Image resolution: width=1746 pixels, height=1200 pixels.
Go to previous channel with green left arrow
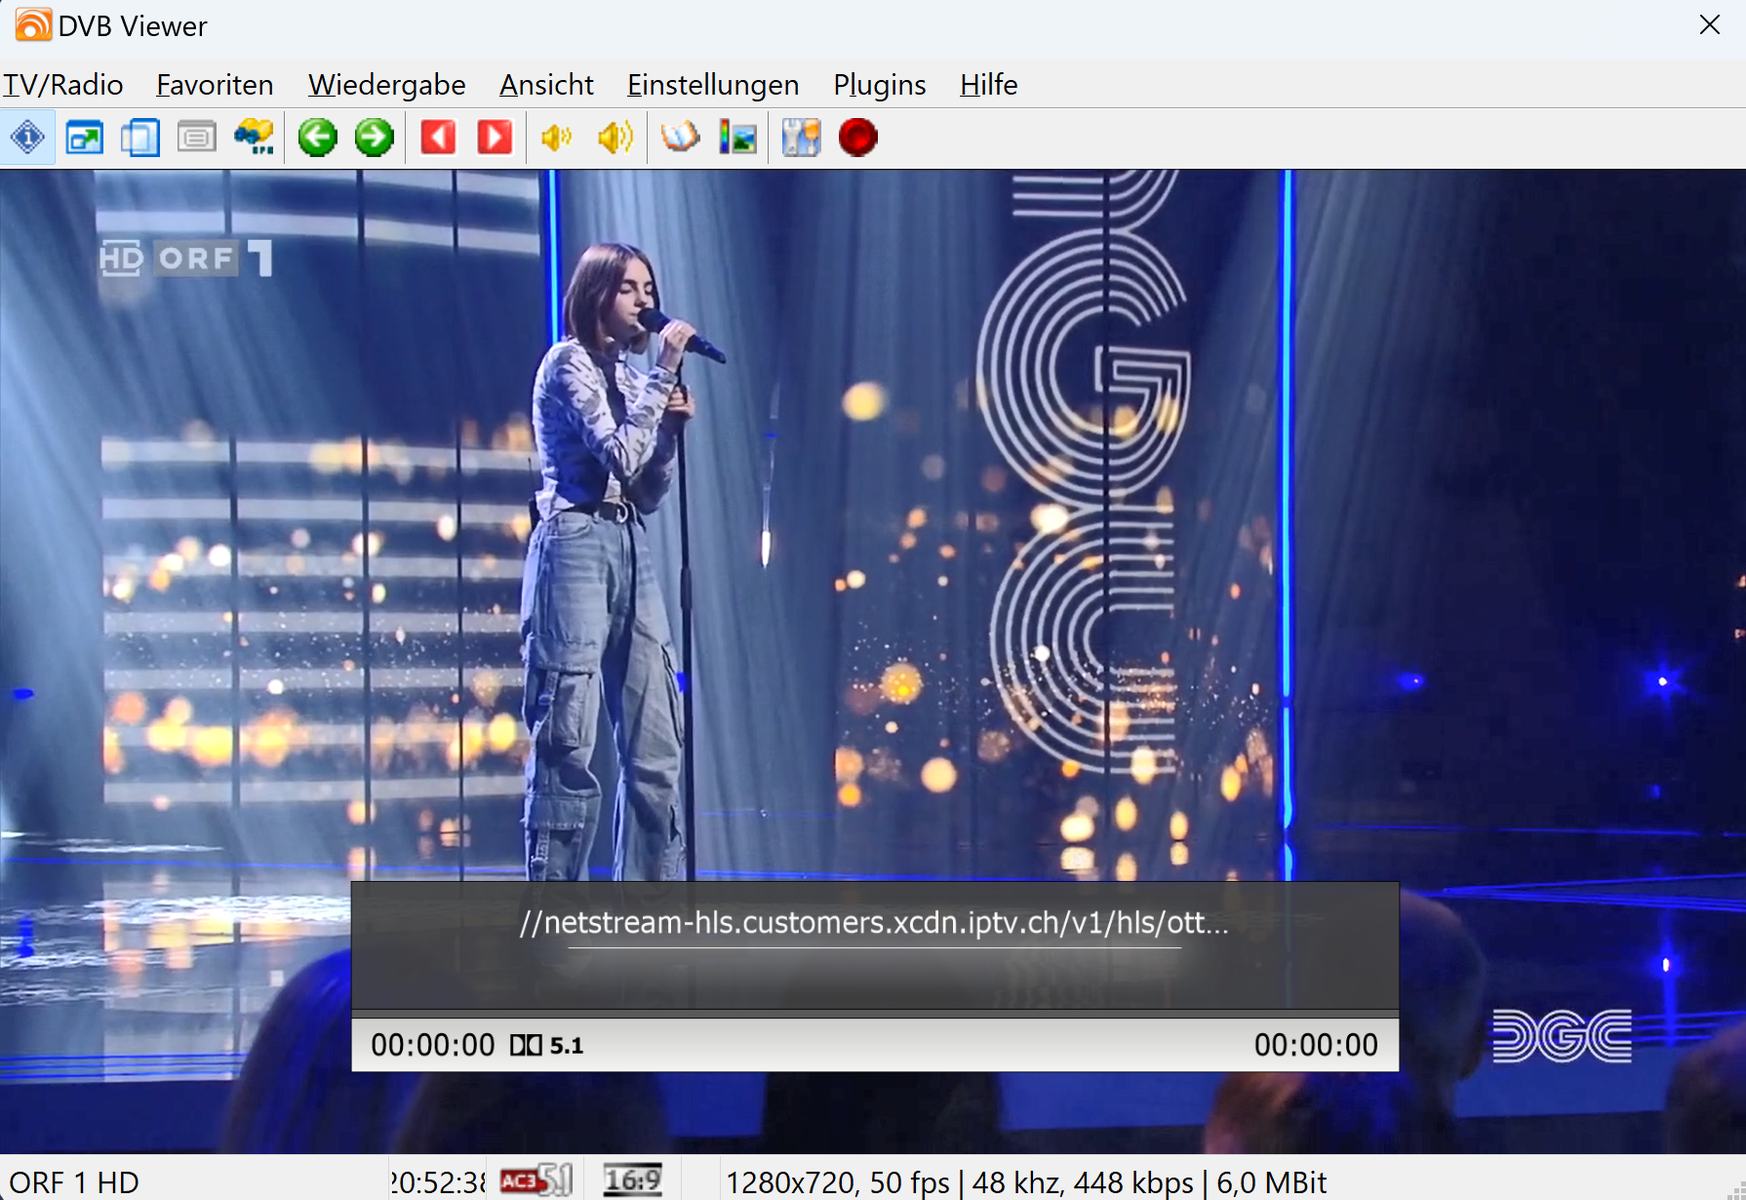[x=318, y=137]
